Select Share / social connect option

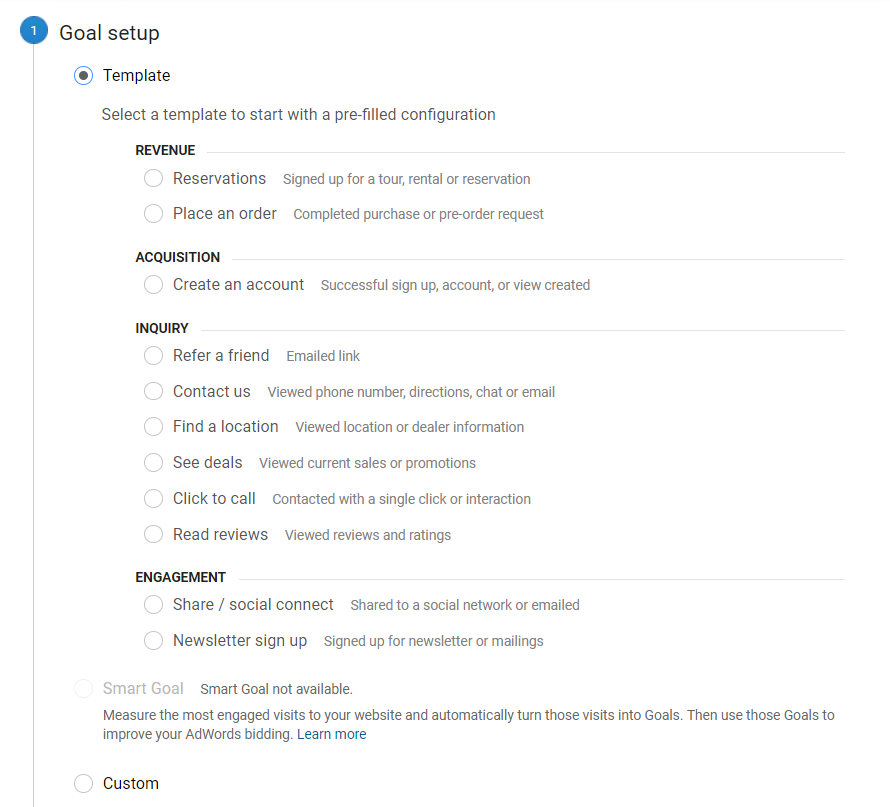[153, 605]
